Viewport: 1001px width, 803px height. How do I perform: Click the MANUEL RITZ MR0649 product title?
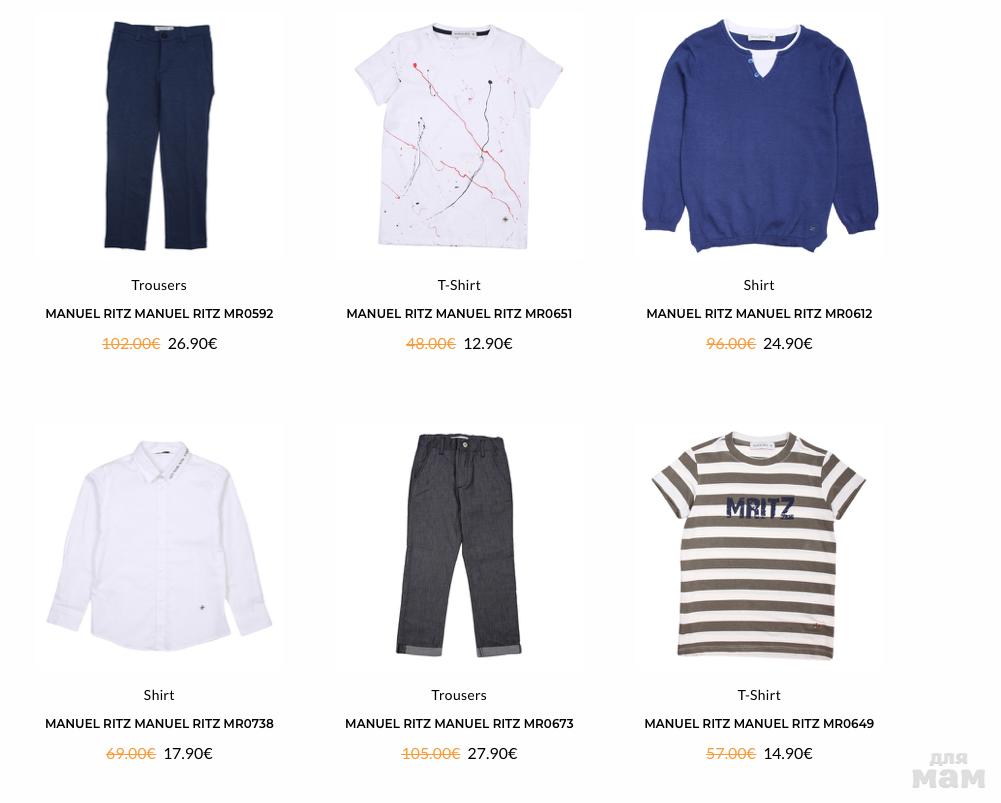(x=759, y=723)
